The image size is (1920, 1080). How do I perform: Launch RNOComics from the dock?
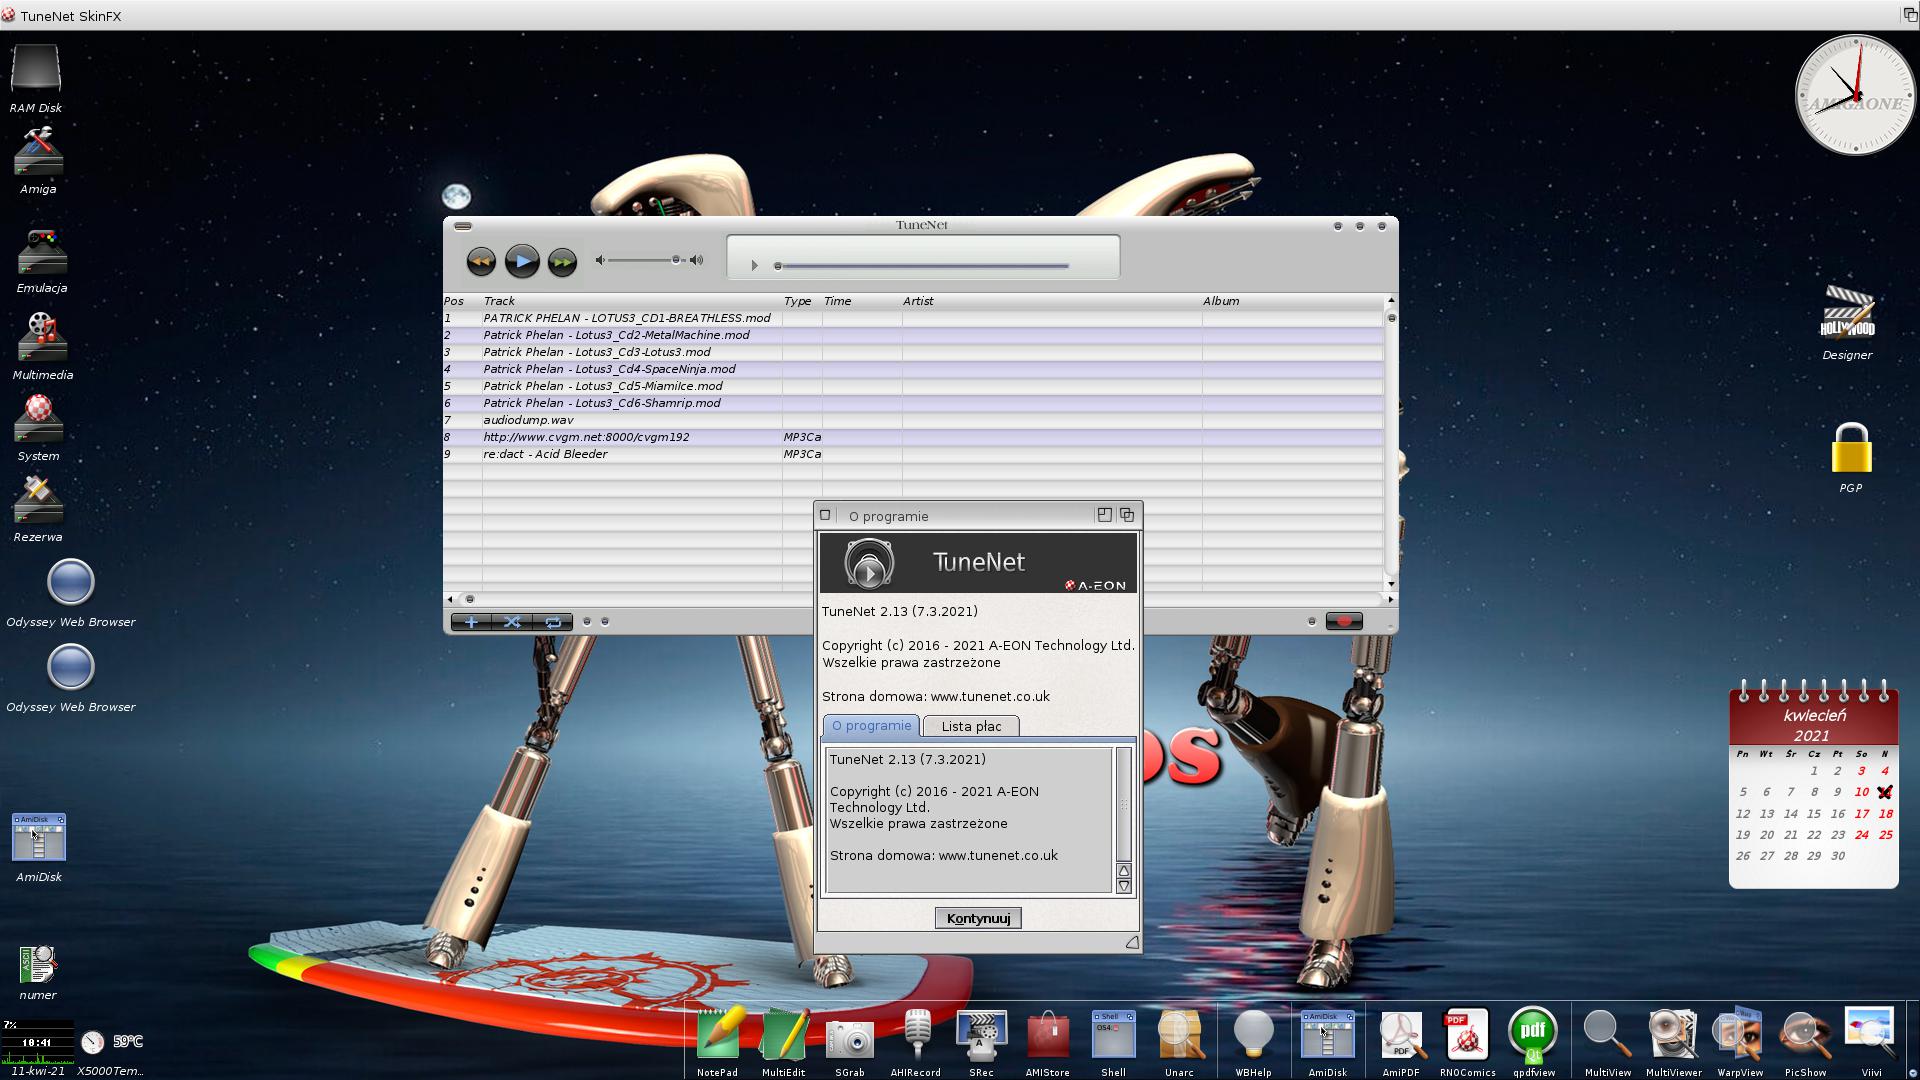pyautogui.click(x=1468, y=1040)
